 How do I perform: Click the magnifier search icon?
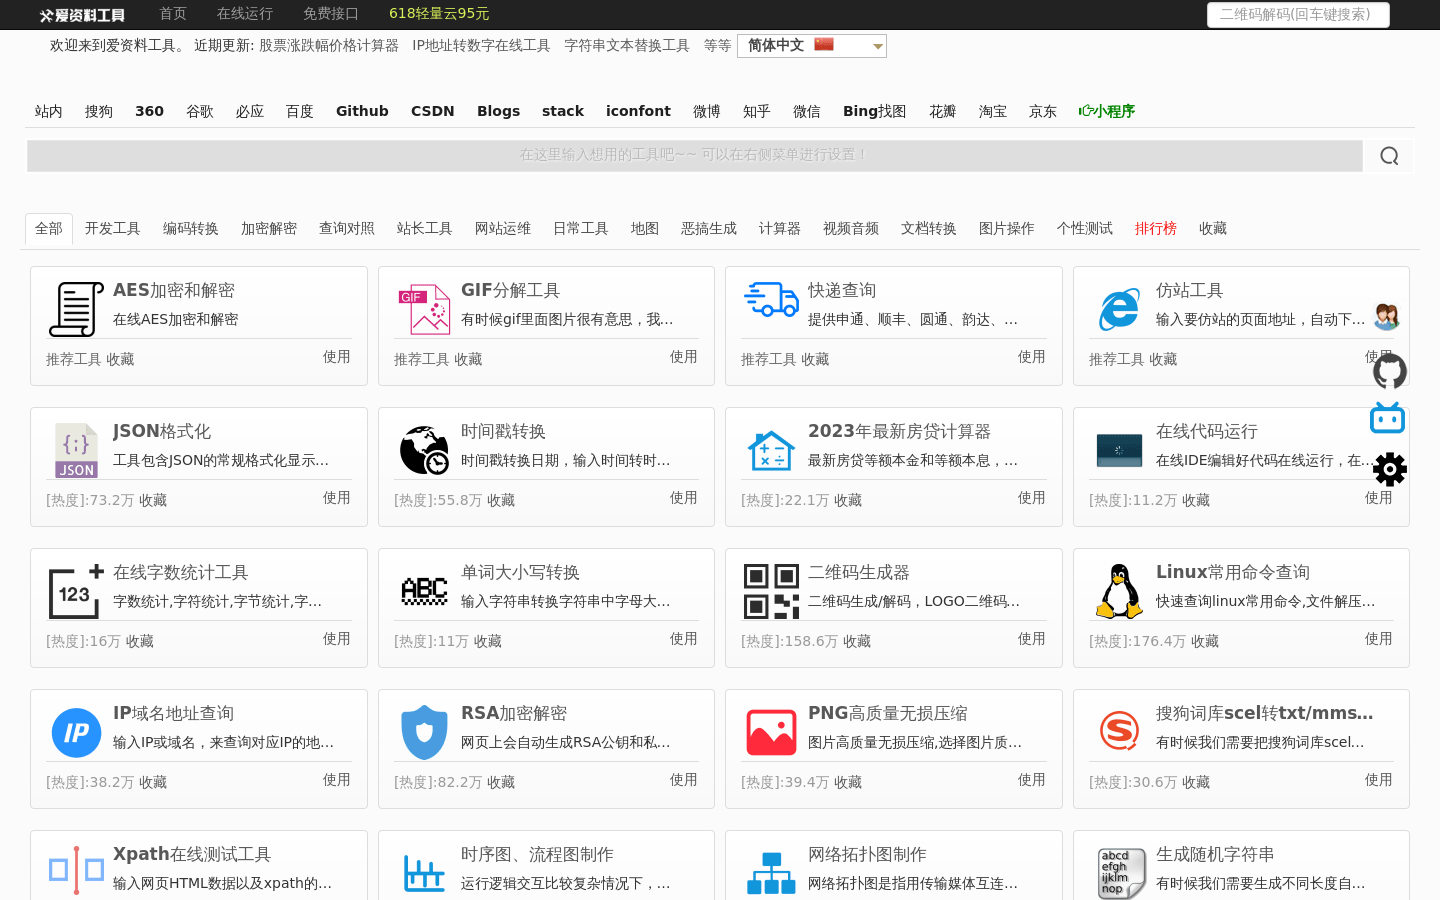click(1389, 156)
